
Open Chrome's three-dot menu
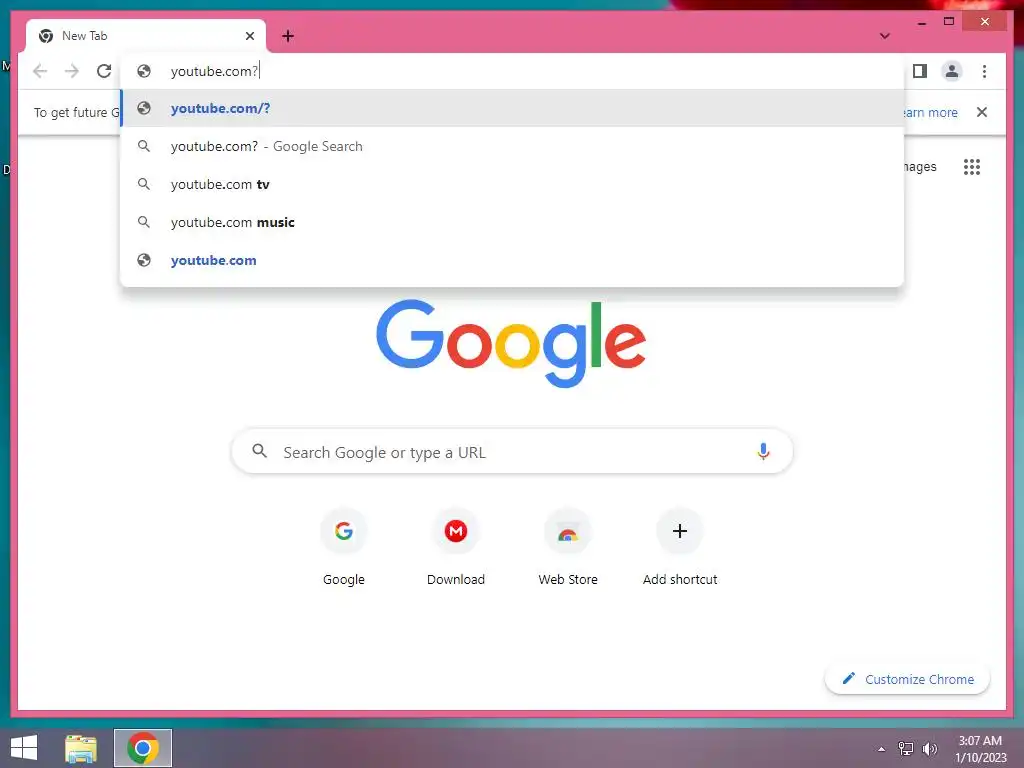[984, 71]
